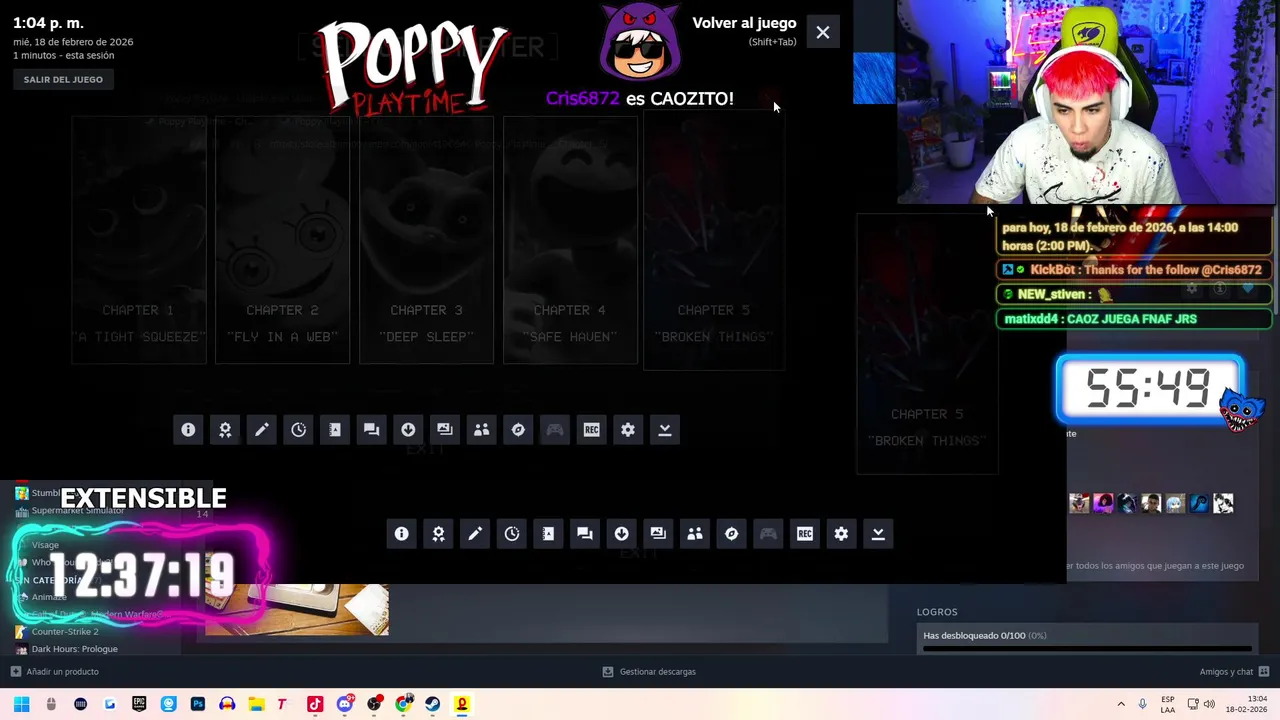Open notes pencil icon under the chapter cards

pos(261,430)
